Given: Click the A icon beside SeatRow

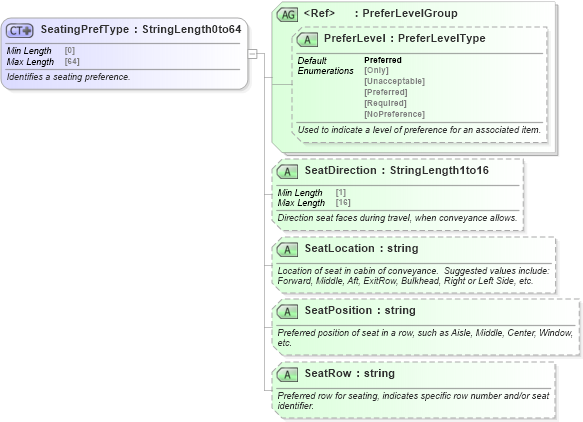Looking at the screenshot, I should click(287, 374).
